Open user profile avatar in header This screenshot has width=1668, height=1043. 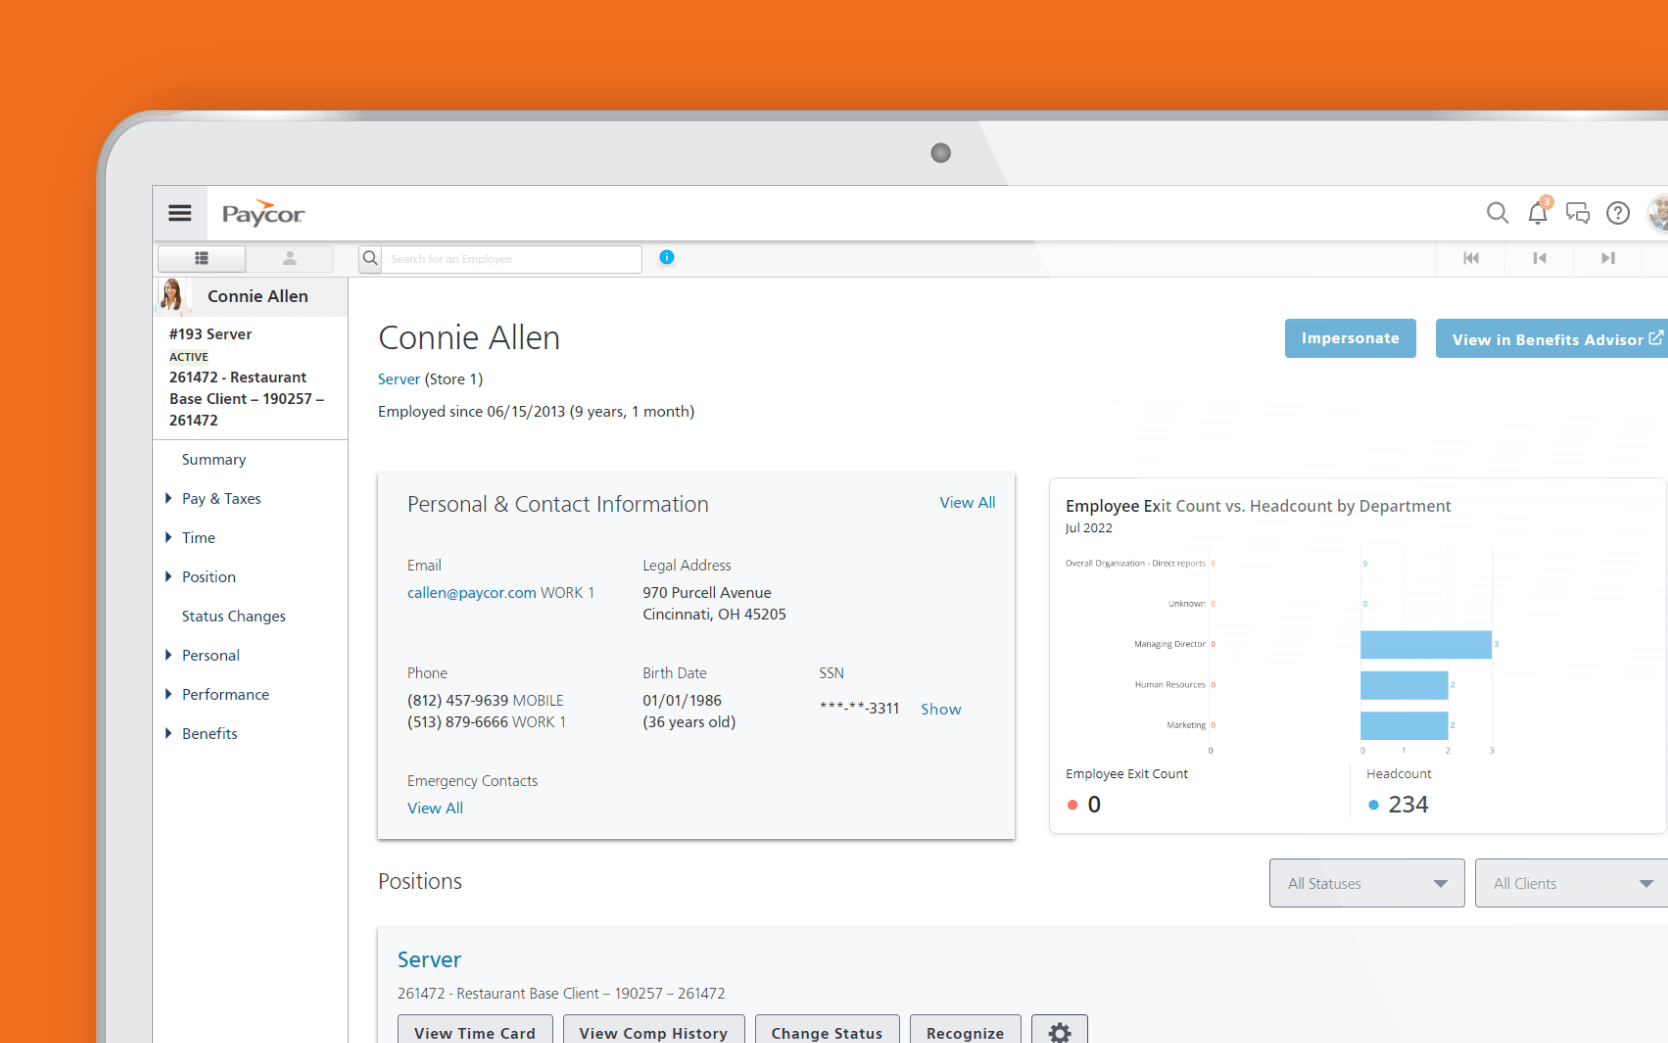click(x=1658, y=213)
